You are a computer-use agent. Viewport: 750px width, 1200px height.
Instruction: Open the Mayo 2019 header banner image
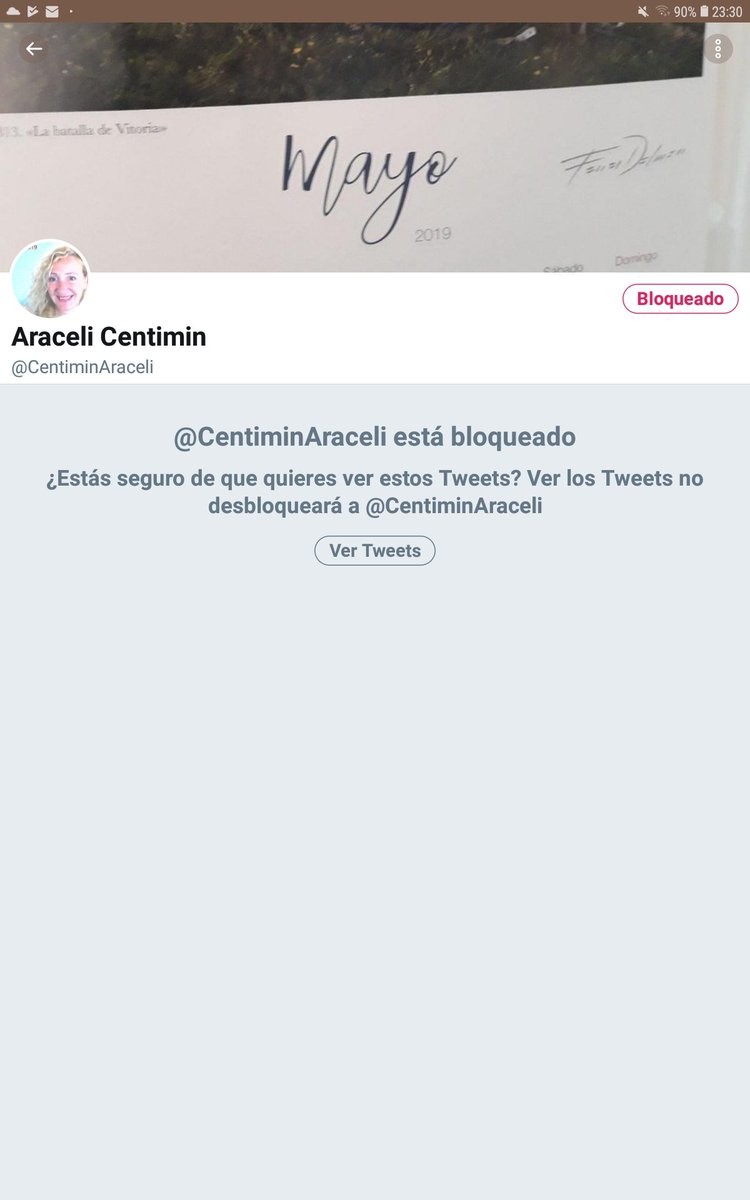[x=375, y=147]
